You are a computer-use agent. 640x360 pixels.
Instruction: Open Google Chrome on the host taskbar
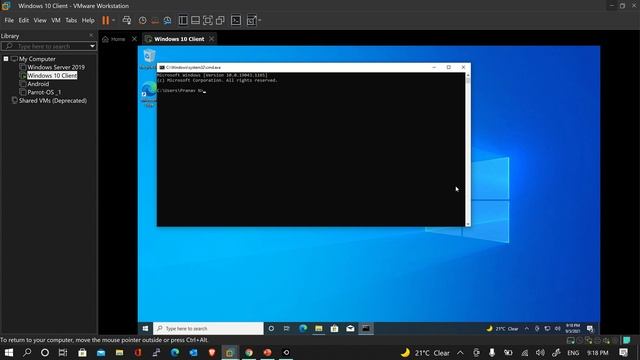pos(249,353)
